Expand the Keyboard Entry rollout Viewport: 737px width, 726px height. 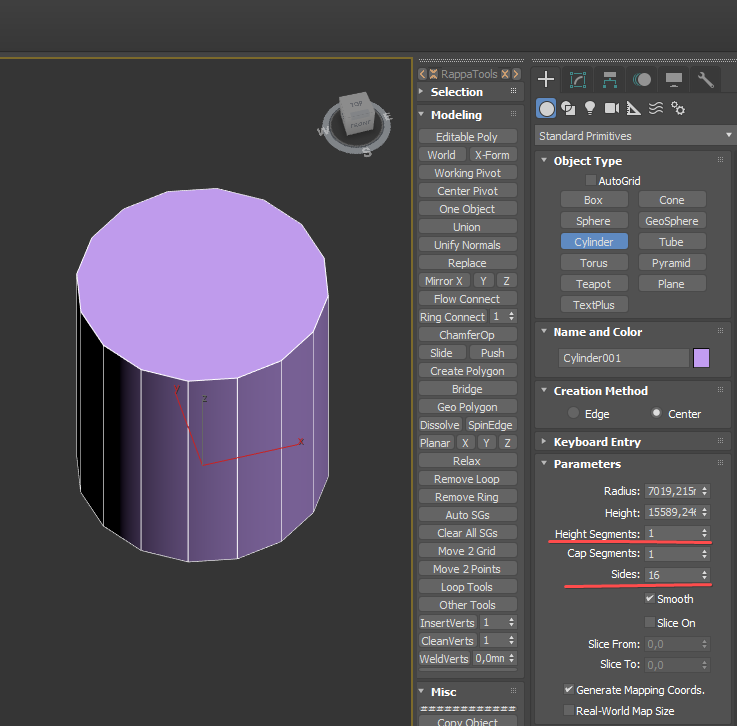(x=597, y=441)
